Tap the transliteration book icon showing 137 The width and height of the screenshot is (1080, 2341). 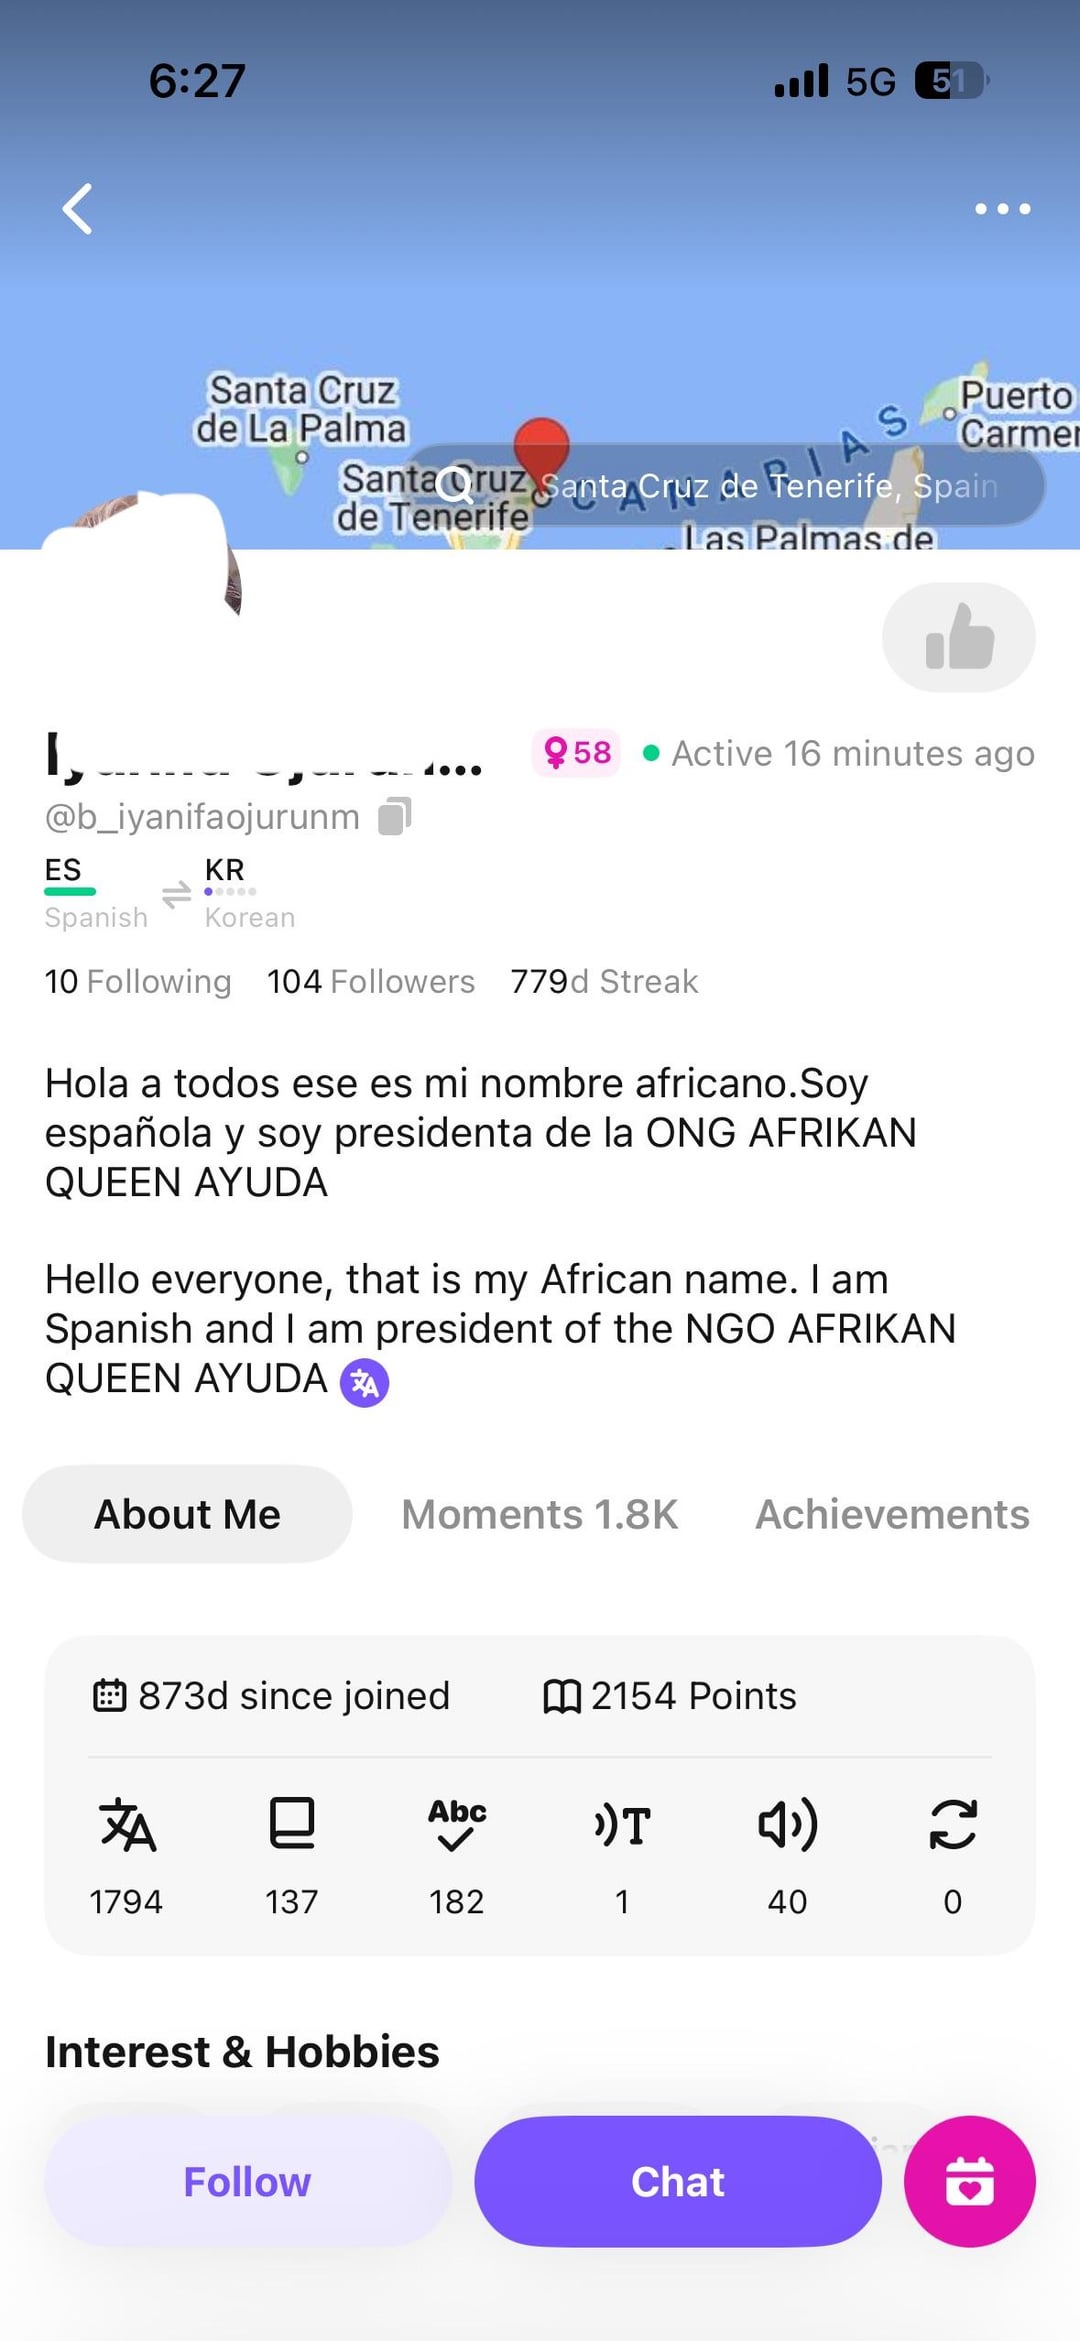[292, 1825]
